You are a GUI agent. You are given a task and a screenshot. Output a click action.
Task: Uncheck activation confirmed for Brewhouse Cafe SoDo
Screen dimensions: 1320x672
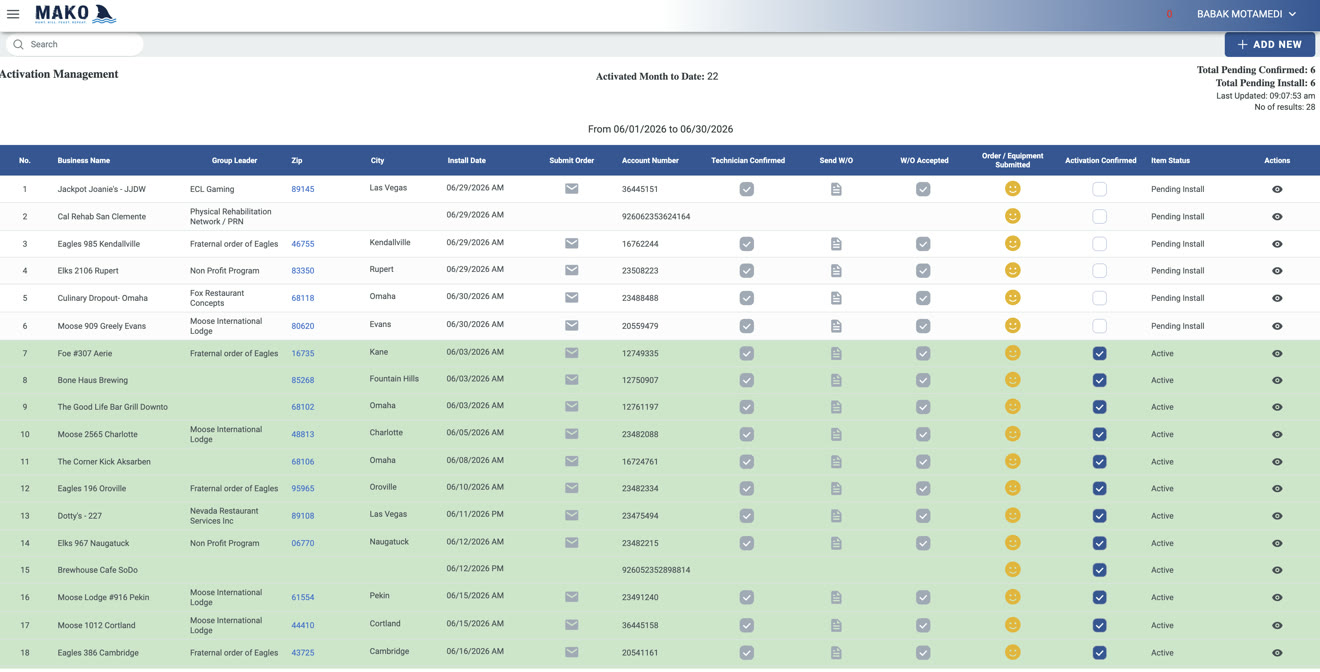[x=1099, y=570]
